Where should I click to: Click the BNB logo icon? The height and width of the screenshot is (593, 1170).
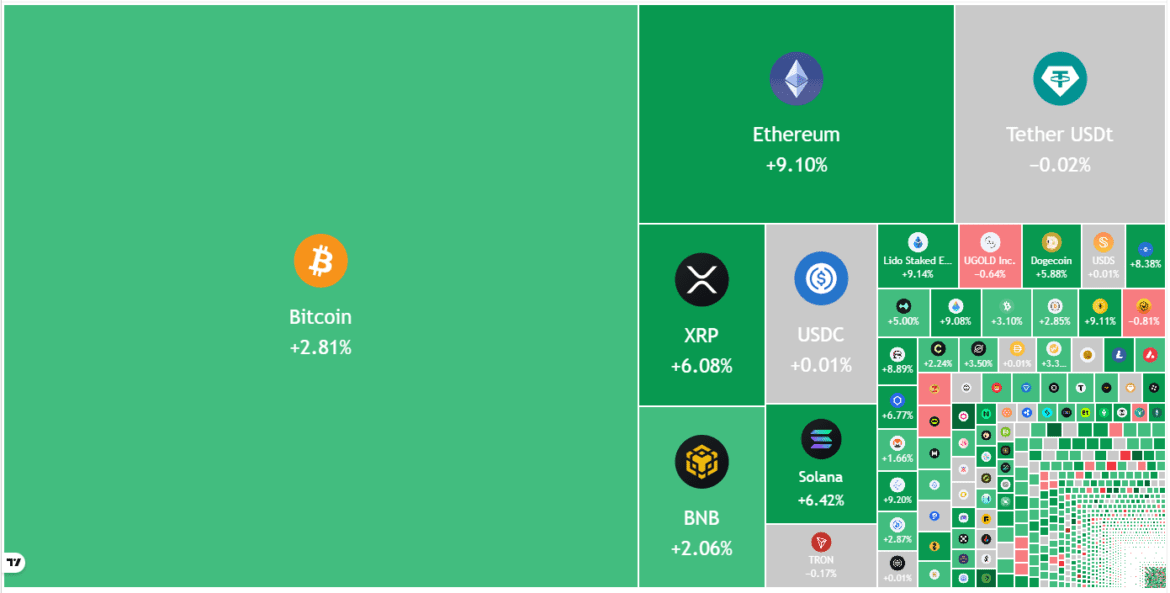tap(701, 461)
